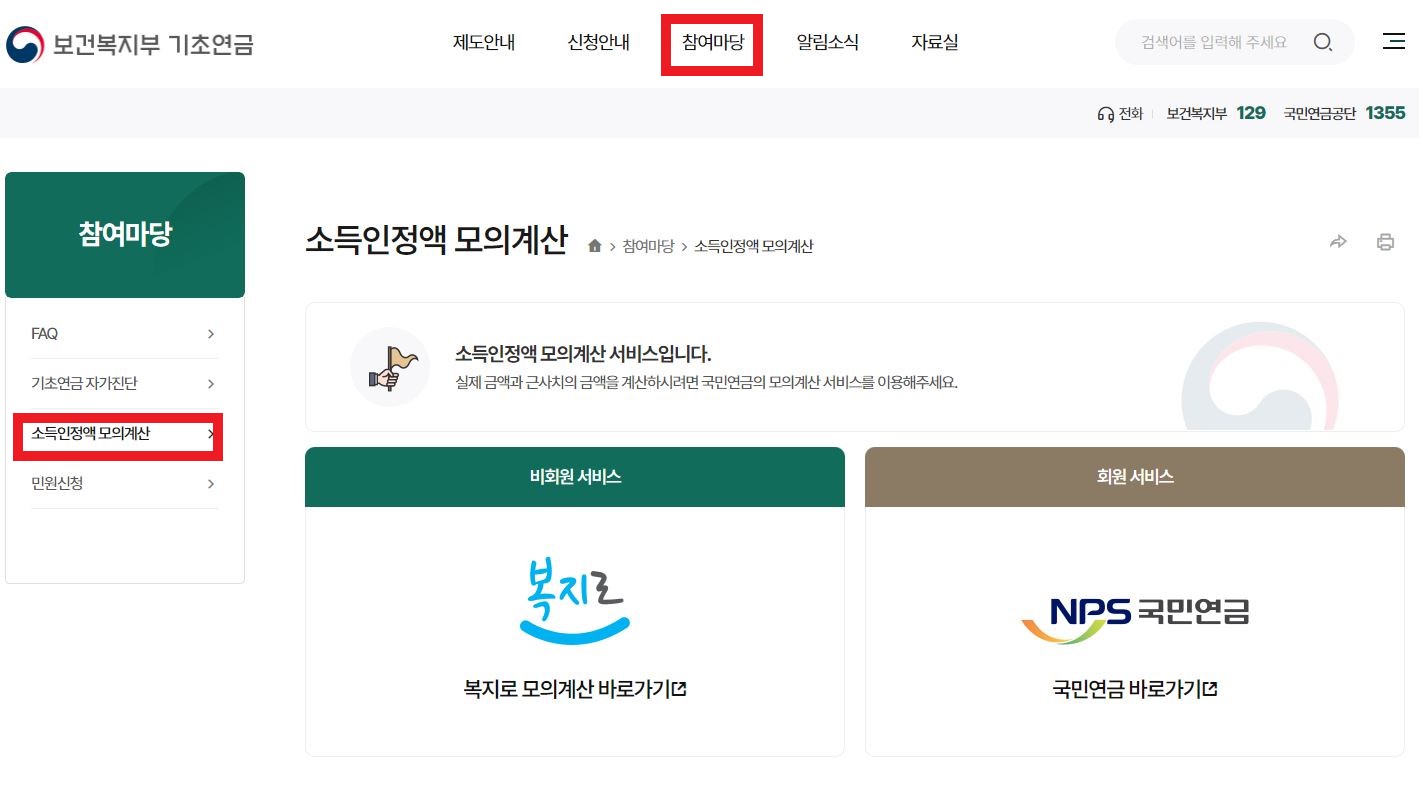Screen dimensions: 1419x787
Task: Click the 복지로 logo image
Action: (575, 600)
